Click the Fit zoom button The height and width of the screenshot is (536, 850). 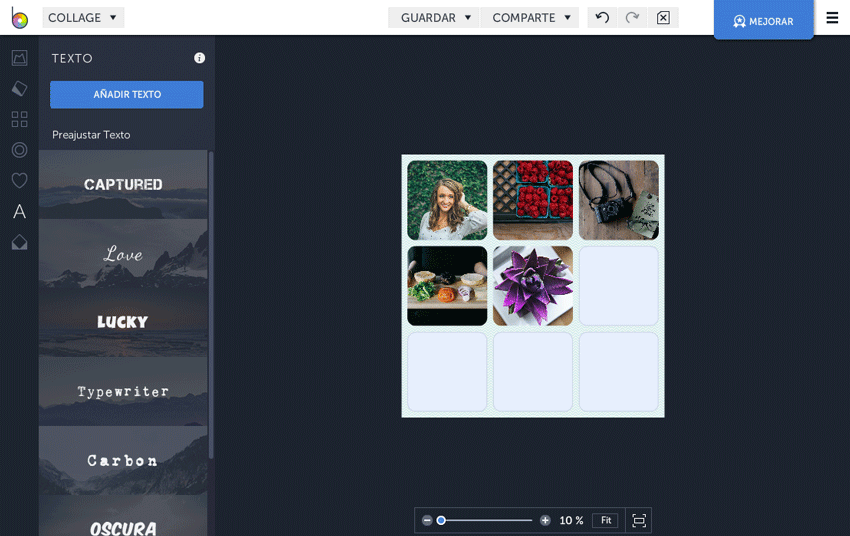606,520
